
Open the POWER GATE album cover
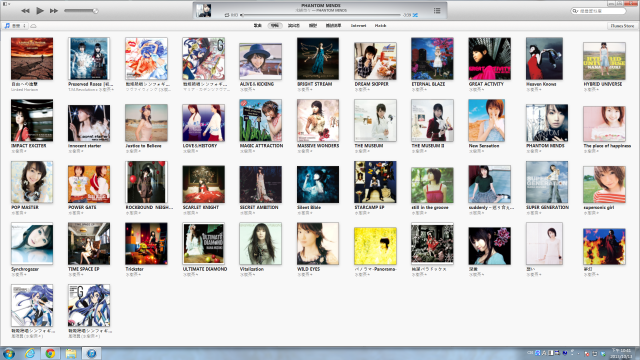[89, 184]
